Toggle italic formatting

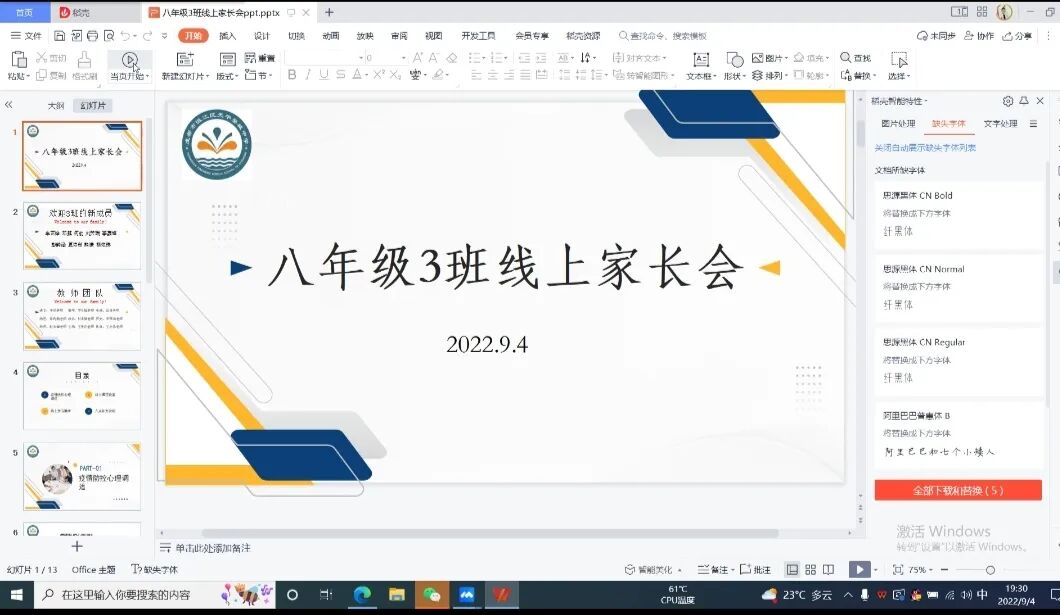(x=307, y=75)
